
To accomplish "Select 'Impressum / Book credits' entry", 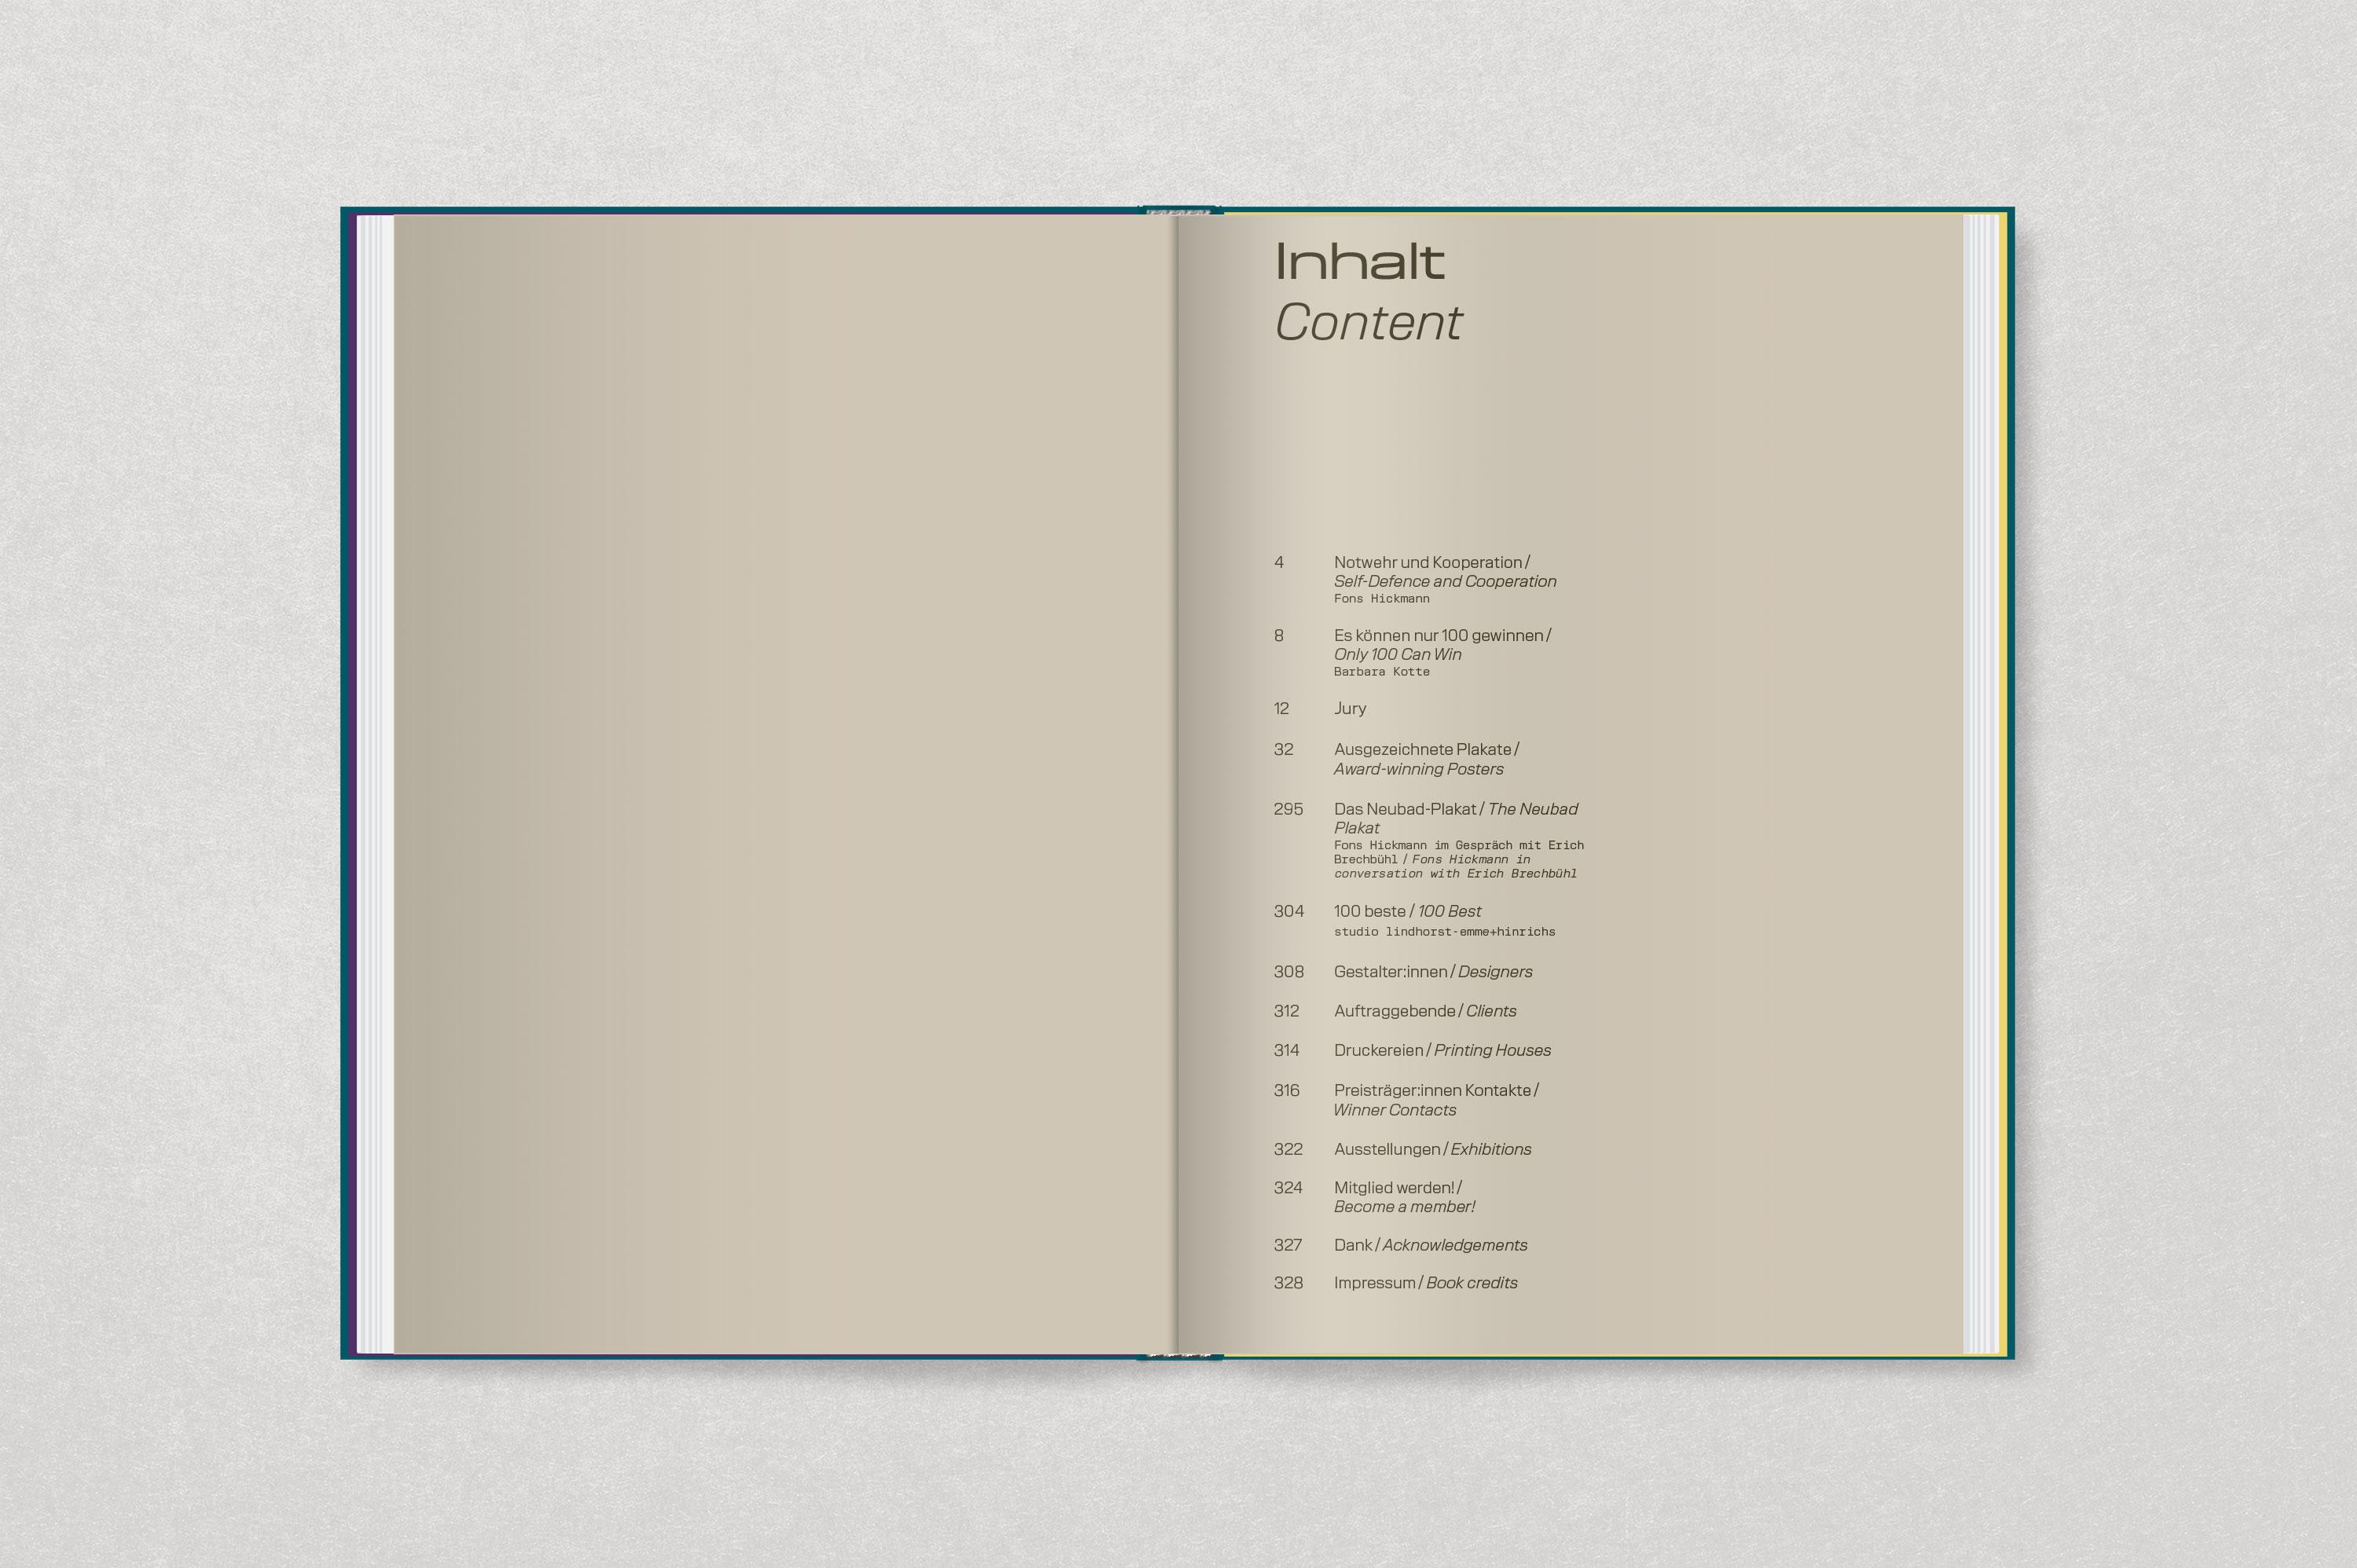I will (1425, 1283).
